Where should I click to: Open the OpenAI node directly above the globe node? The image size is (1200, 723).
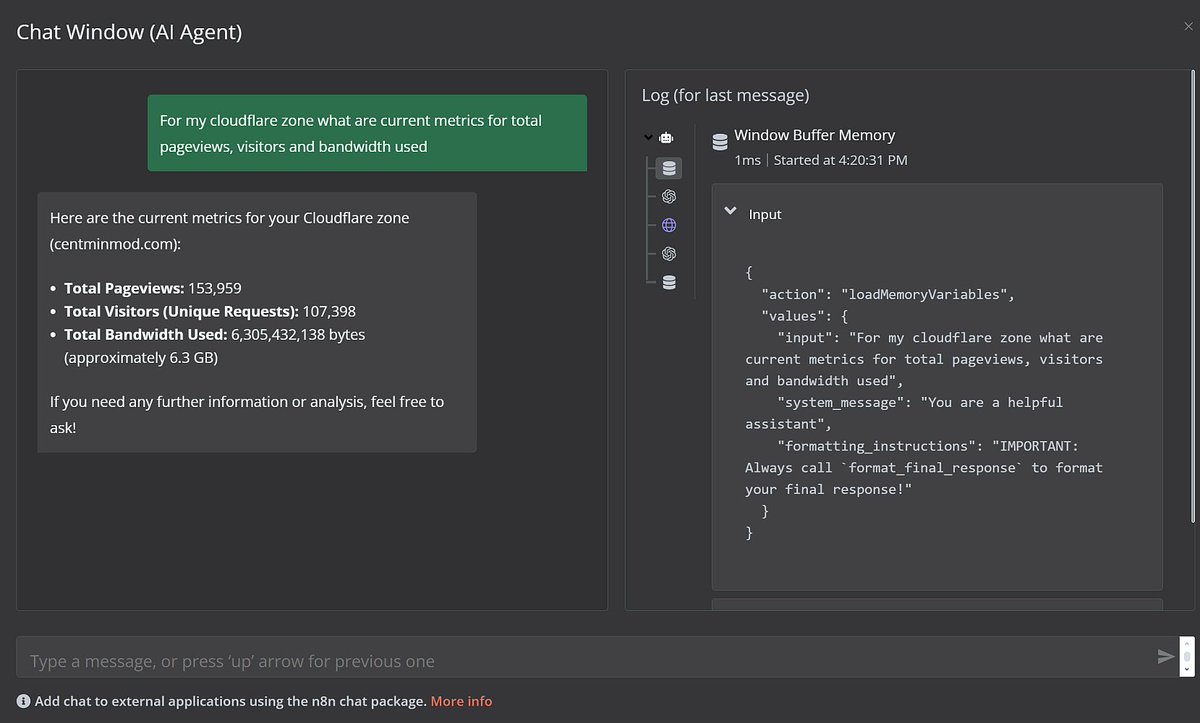[669, 197]
